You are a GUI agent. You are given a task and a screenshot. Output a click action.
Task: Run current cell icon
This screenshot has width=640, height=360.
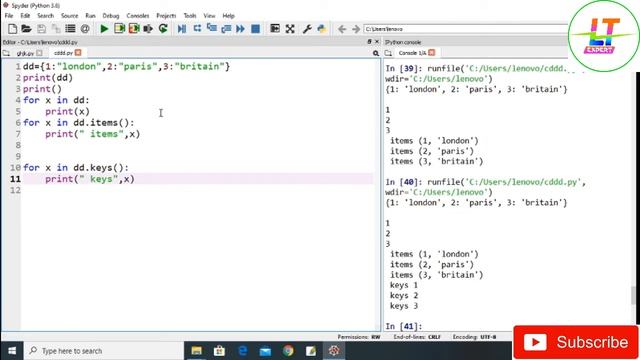pos(119,29)
